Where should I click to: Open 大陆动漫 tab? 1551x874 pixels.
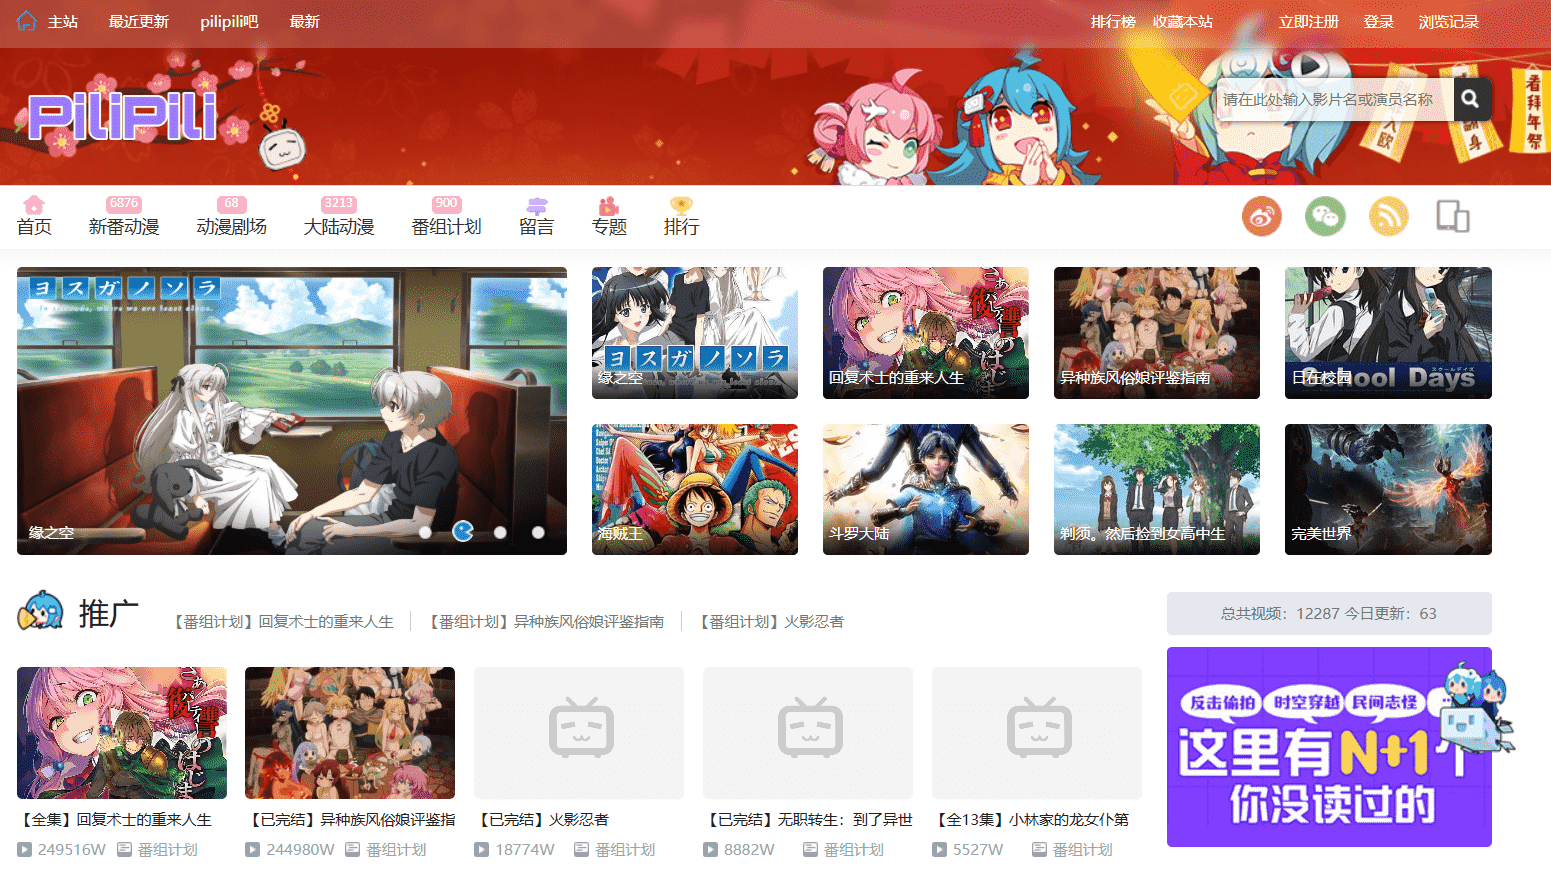point(339,227)
